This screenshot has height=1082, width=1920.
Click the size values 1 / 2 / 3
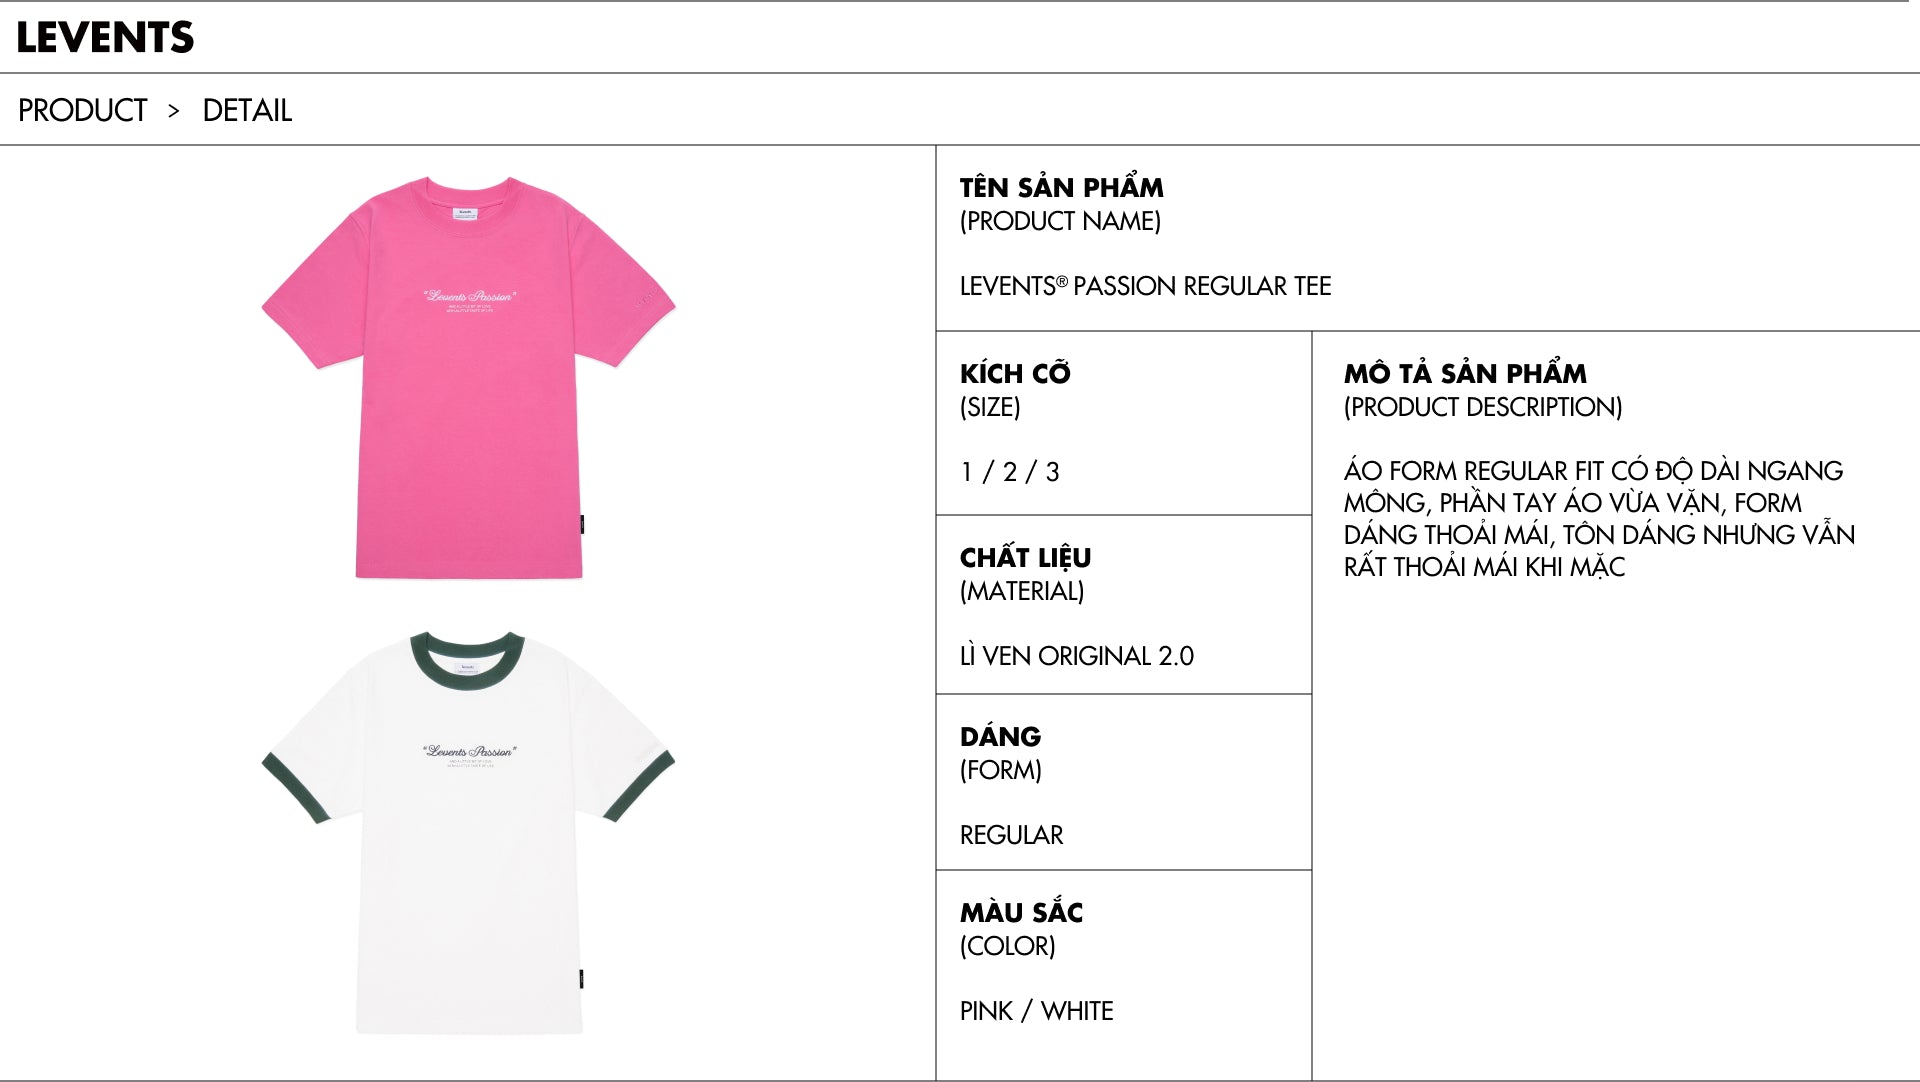1009,472
